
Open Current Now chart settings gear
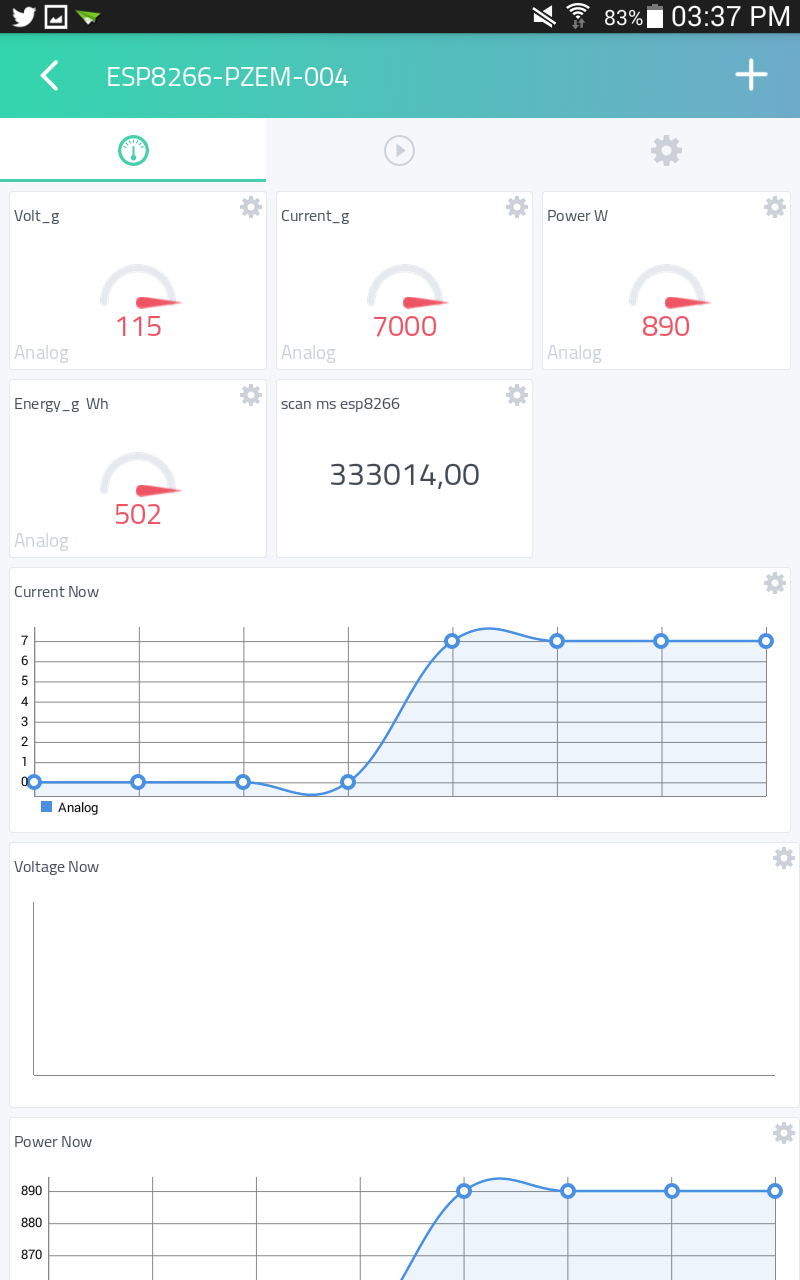click(775, 583)
